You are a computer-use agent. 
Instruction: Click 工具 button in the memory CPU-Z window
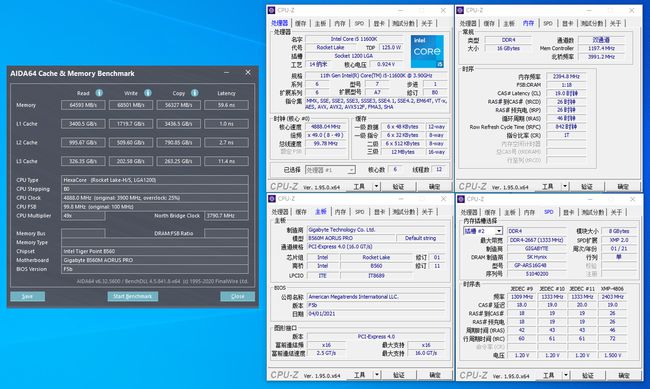click(x=548, y=187)
